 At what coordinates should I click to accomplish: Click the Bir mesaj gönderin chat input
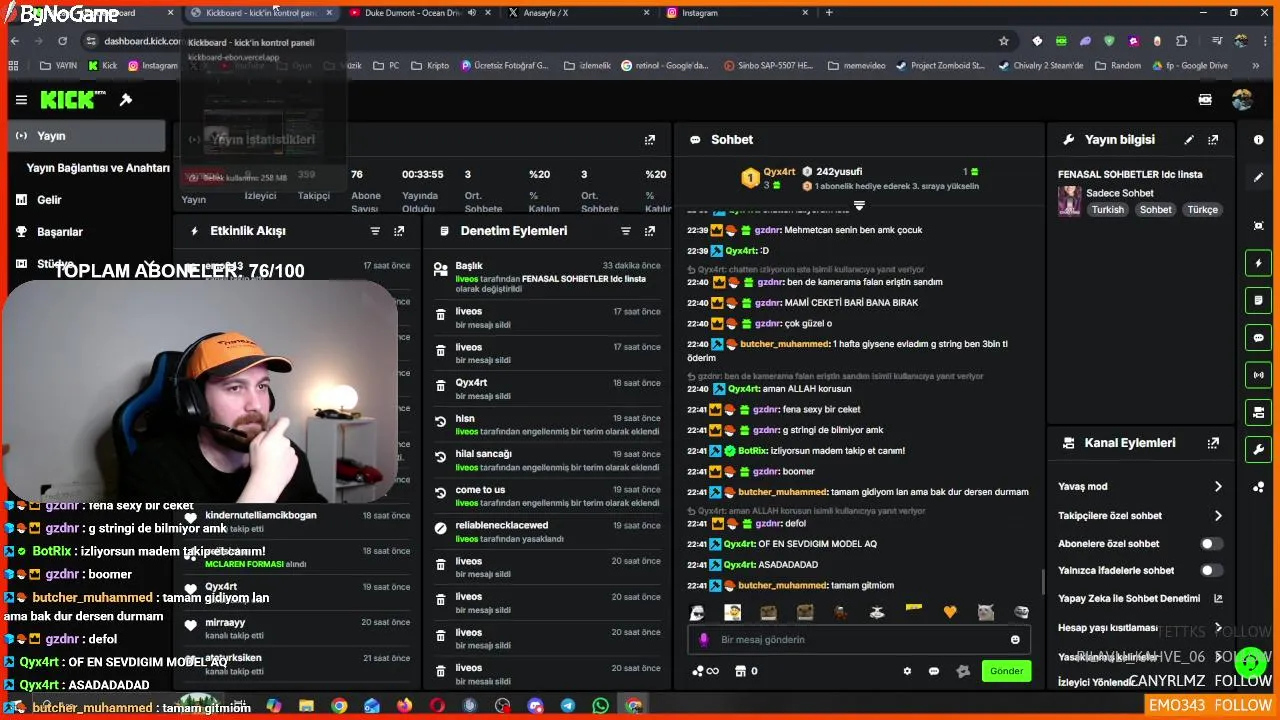tap(859, 640)
